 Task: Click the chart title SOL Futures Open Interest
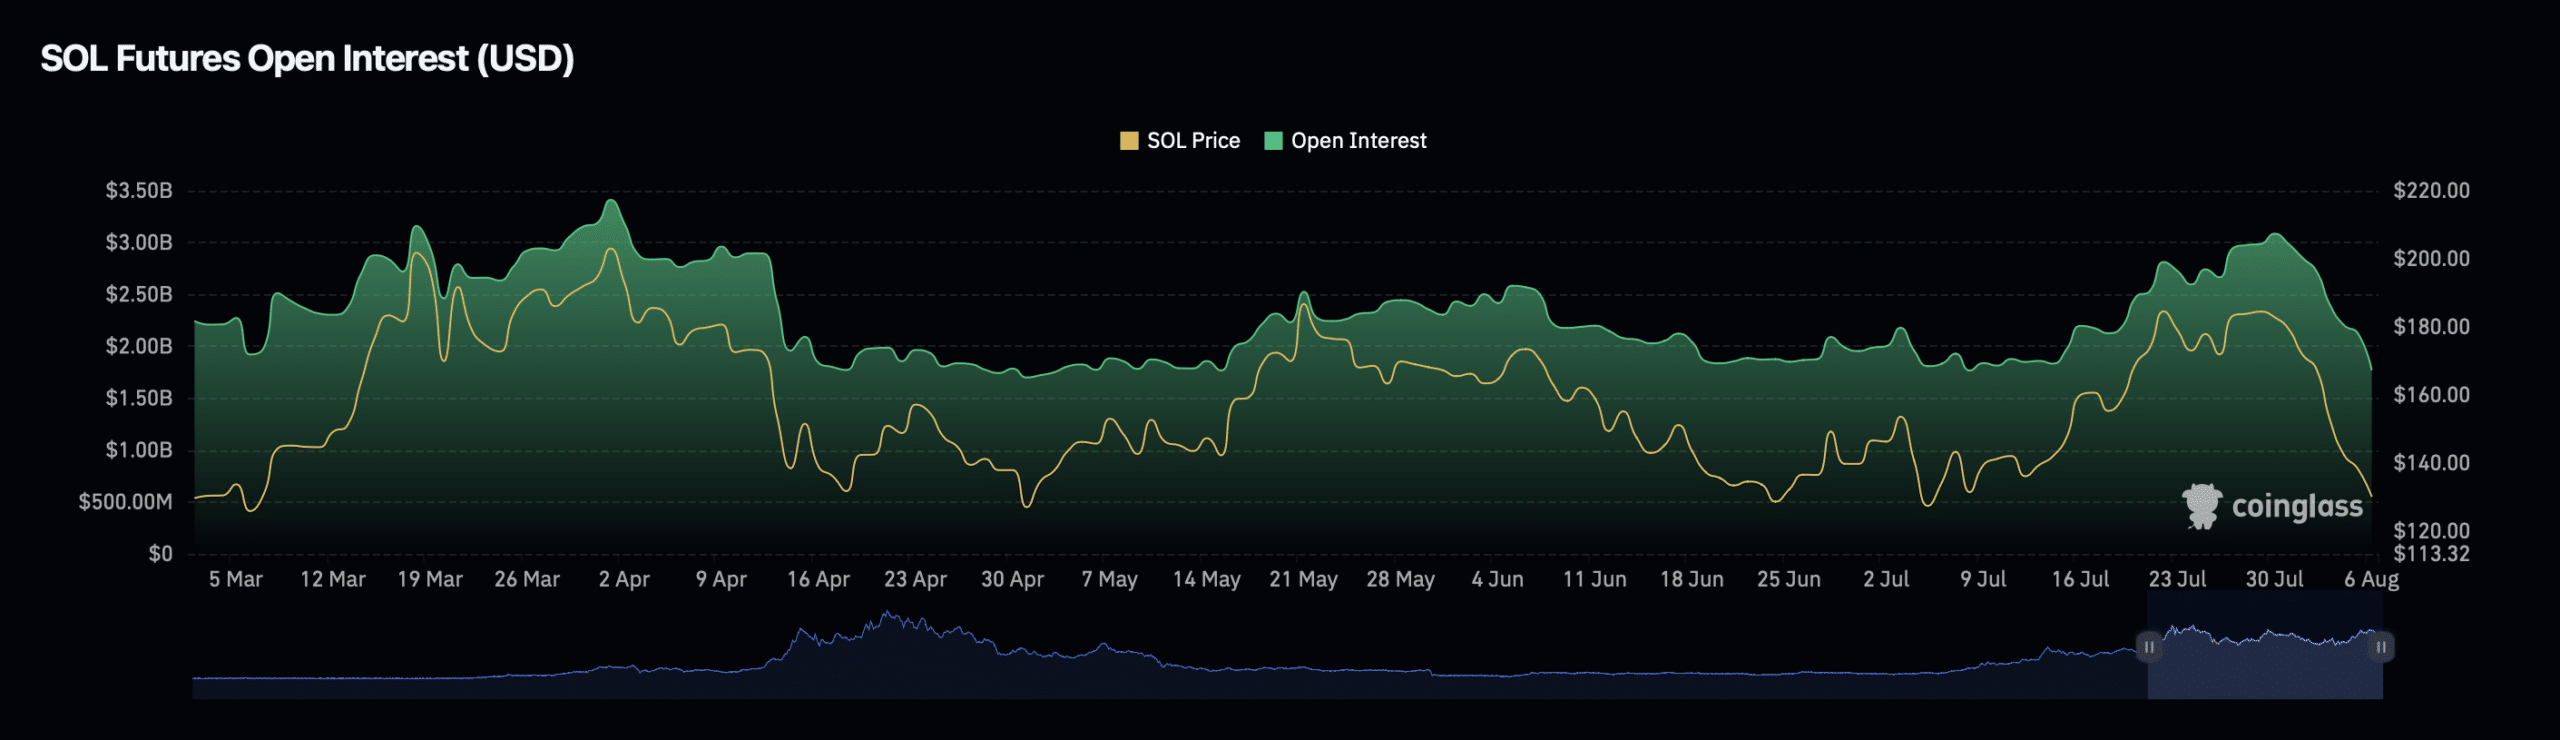(x=307, y=59)
